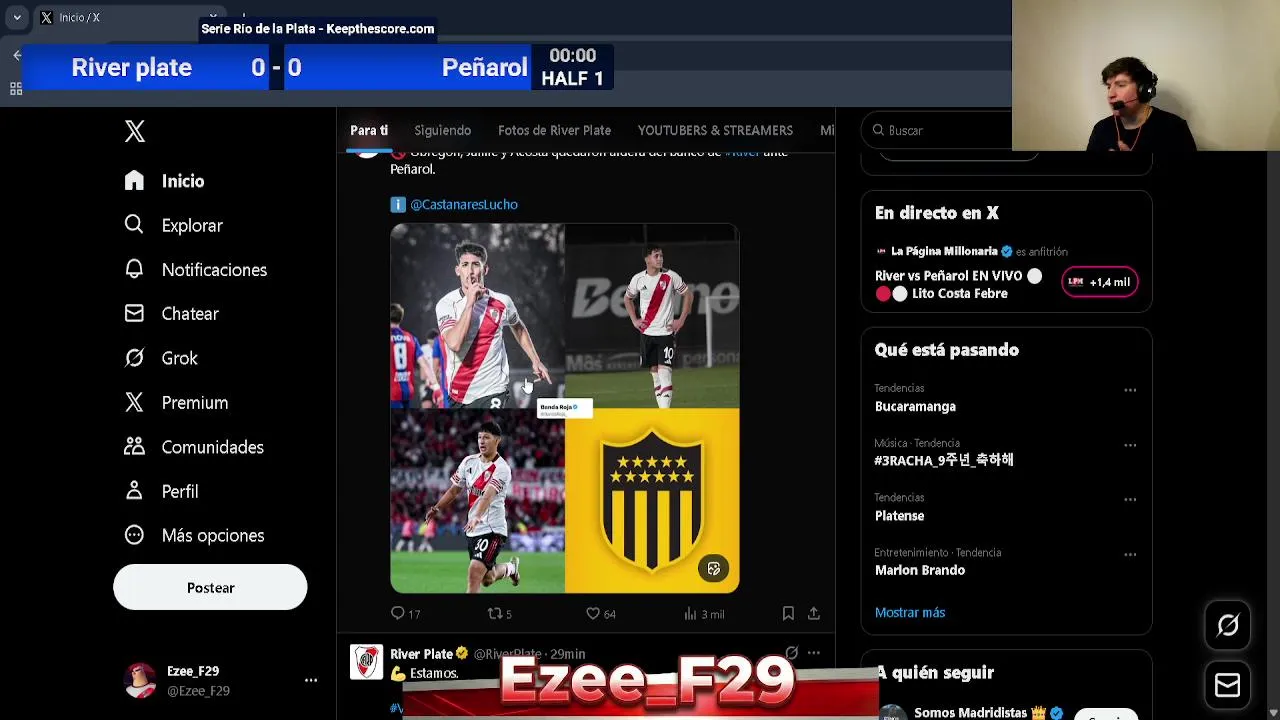Click the search magnifier icon

pos(878,130)
